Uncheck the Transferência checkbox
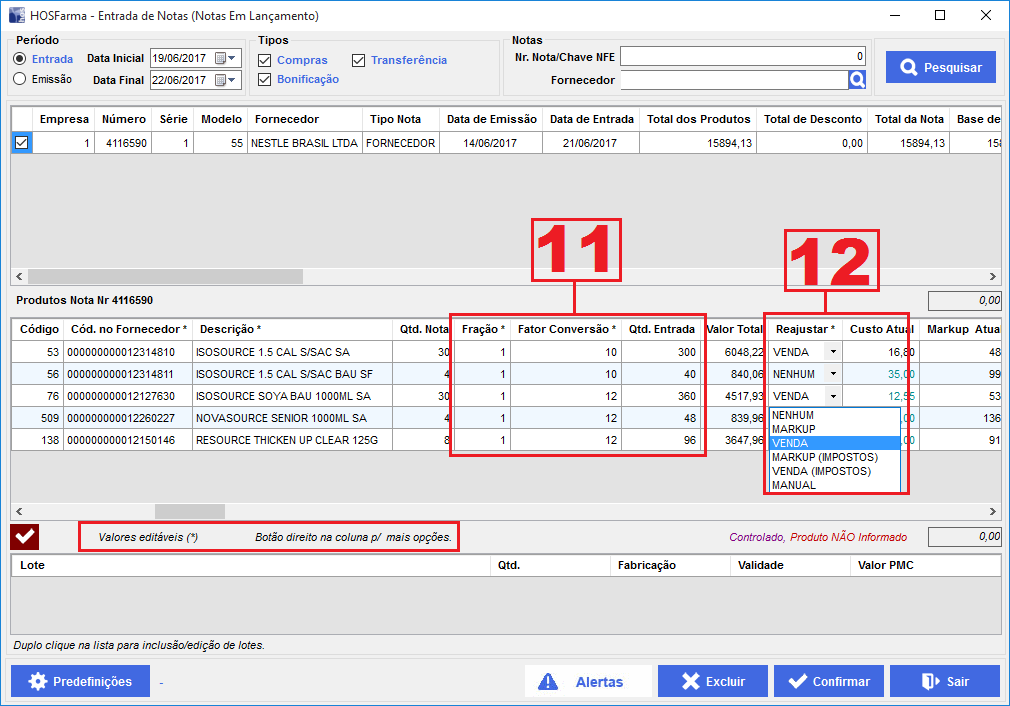 coord(359,60)
